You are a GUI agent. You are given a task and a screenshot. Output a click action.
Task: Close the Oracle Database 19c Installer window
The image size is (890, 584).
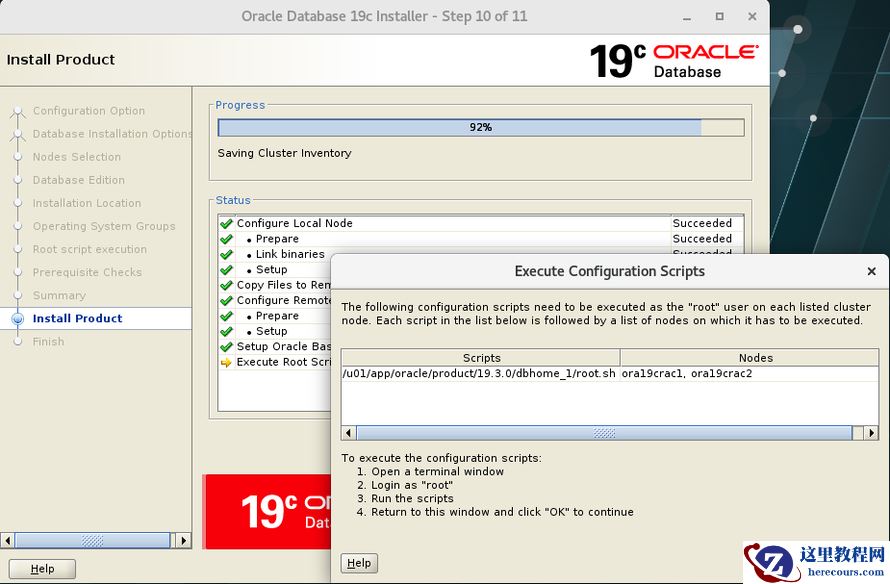[x=752, y=16]
